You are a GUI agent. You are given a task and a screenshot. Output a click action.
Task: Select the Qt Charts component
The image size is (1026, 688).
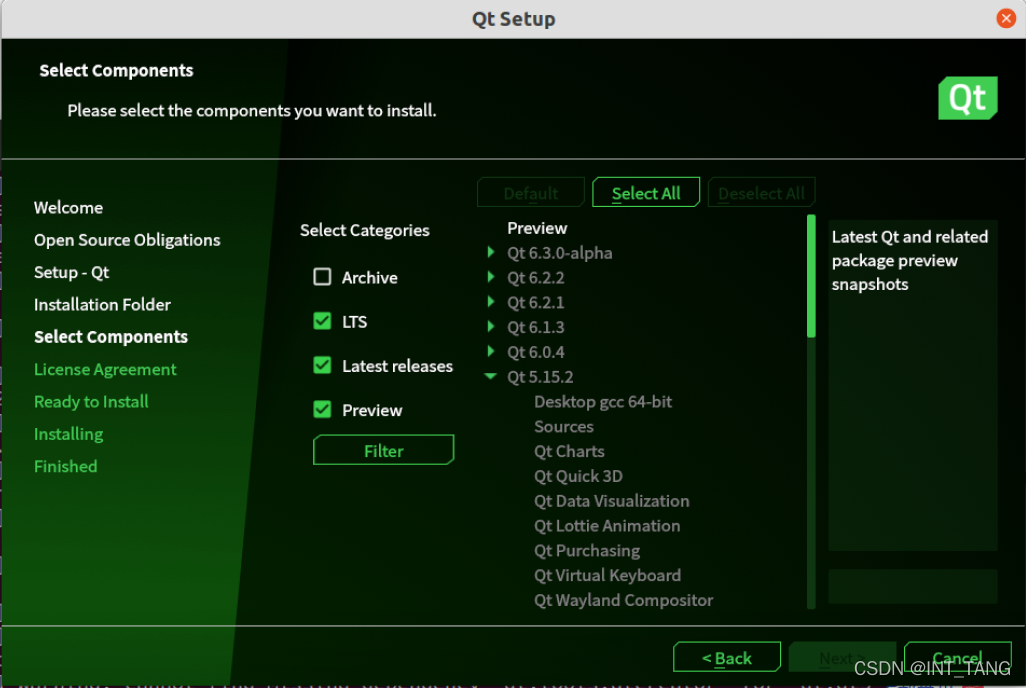[569, 451]
